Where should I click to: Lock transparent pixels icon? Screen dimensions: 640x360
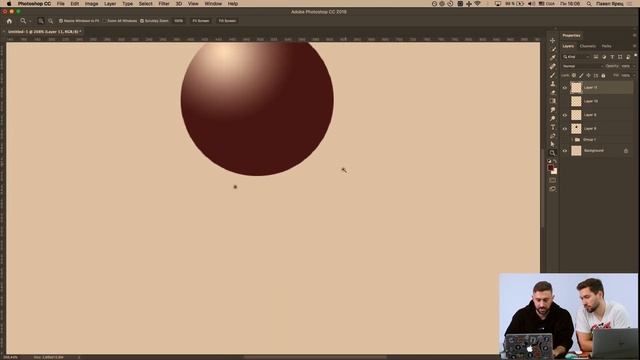click(x=574, y=76)
